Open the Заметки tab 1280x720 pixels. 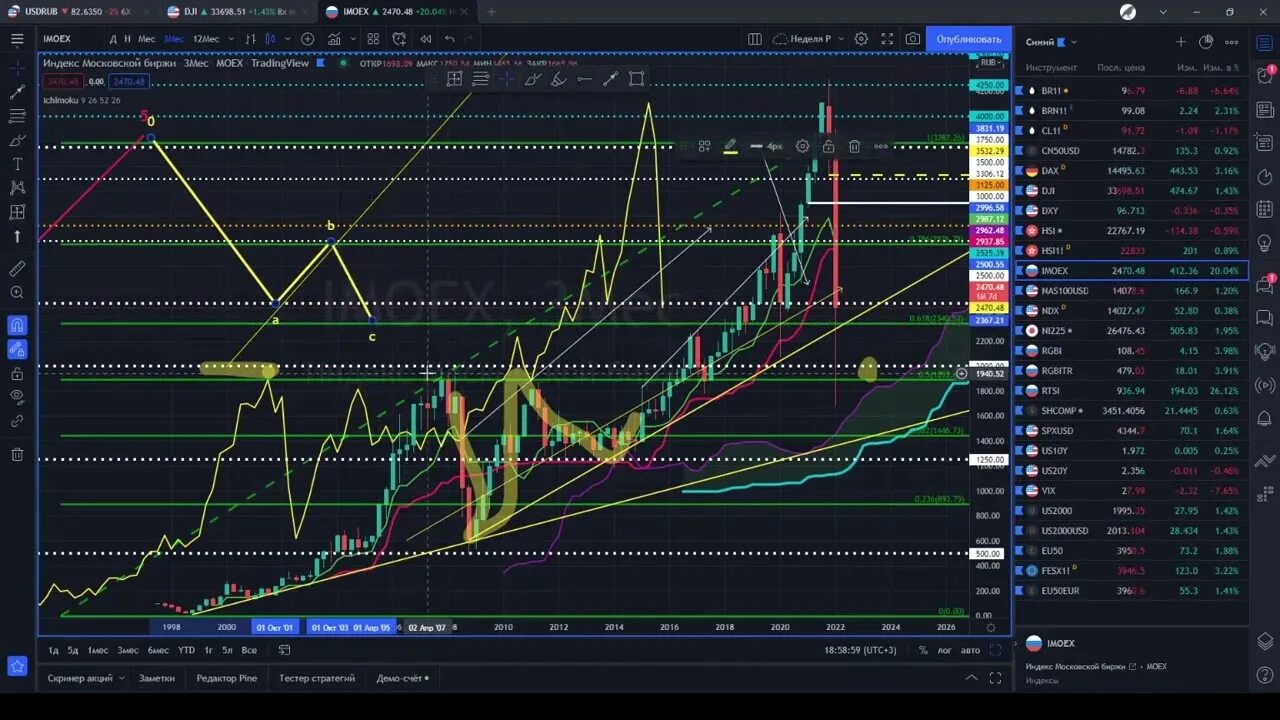click(x=157, y=678)
